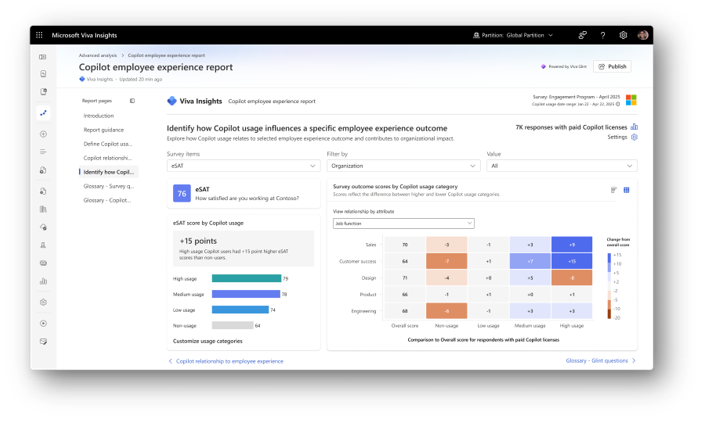Viewport: 704px width, 425px height.
Task: Open the app launcher waffle icon
Action: tap(39, 35)
